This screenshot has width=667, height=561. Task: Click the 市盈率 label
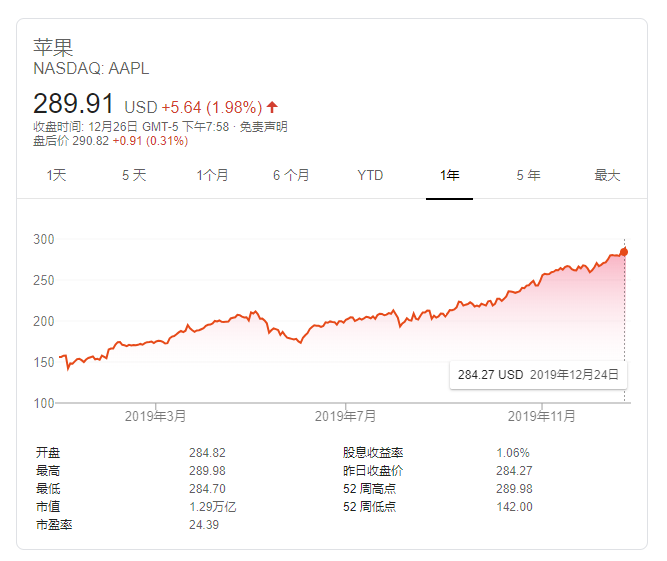pyautogui.click(x=54, y=525)
